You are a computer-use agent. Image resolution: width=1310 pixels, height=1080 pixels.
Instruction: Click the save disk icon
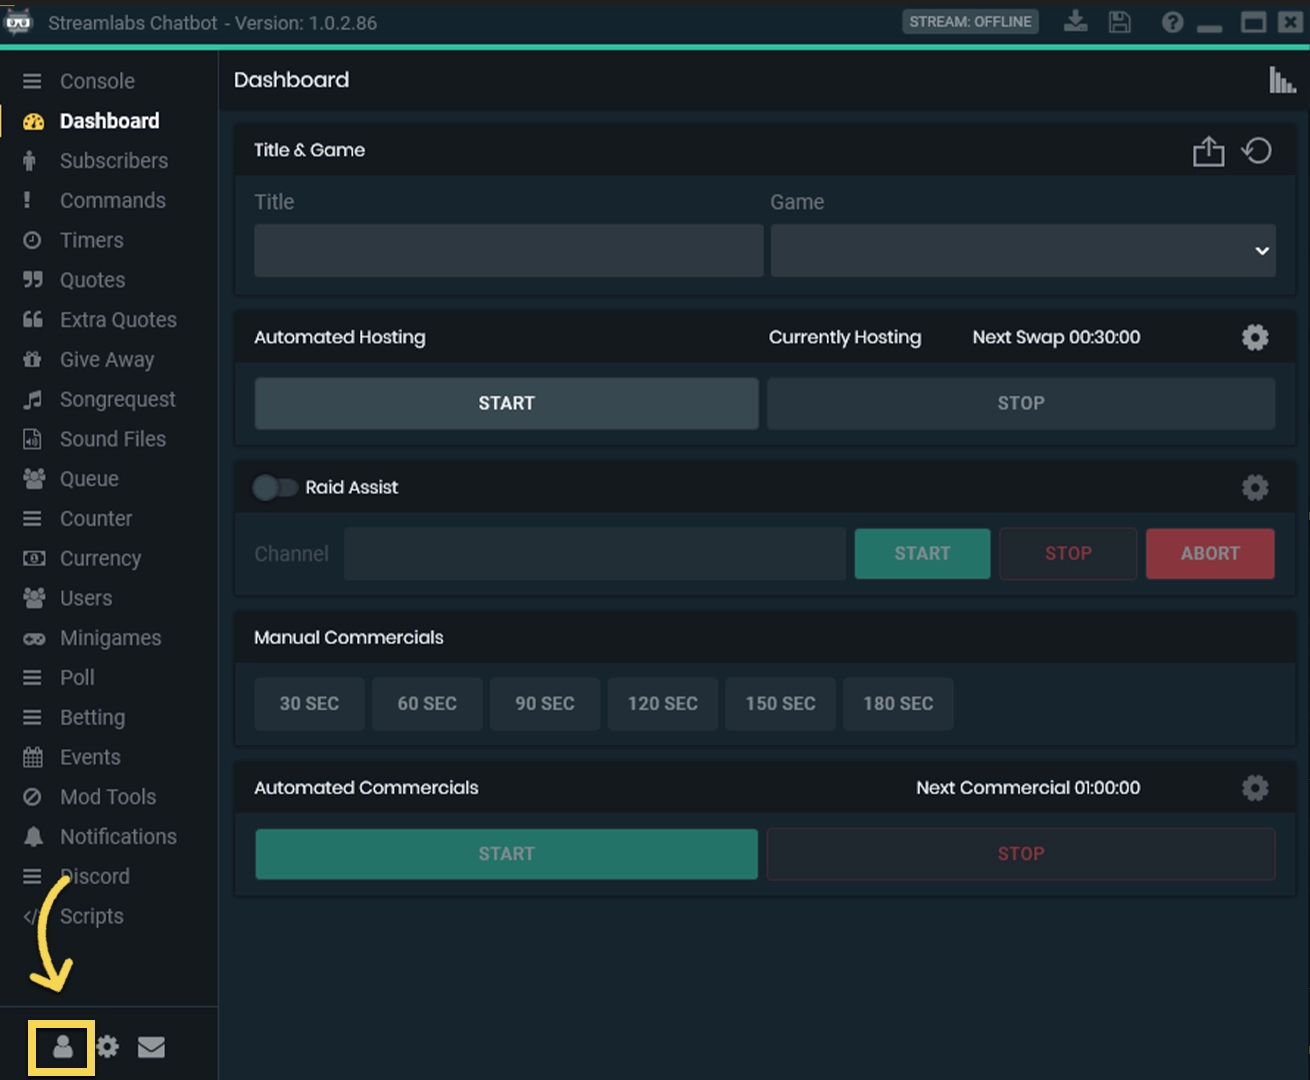[x=1120, y=21]
